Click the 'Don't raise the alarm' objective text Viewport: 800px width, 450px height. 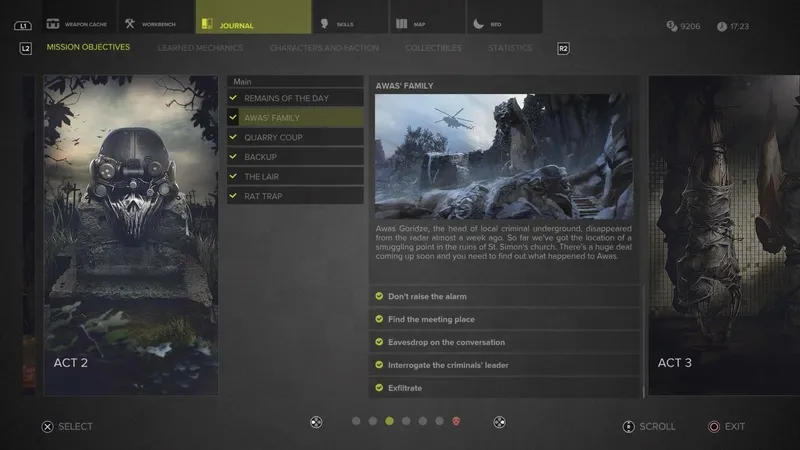click(427, 296)
